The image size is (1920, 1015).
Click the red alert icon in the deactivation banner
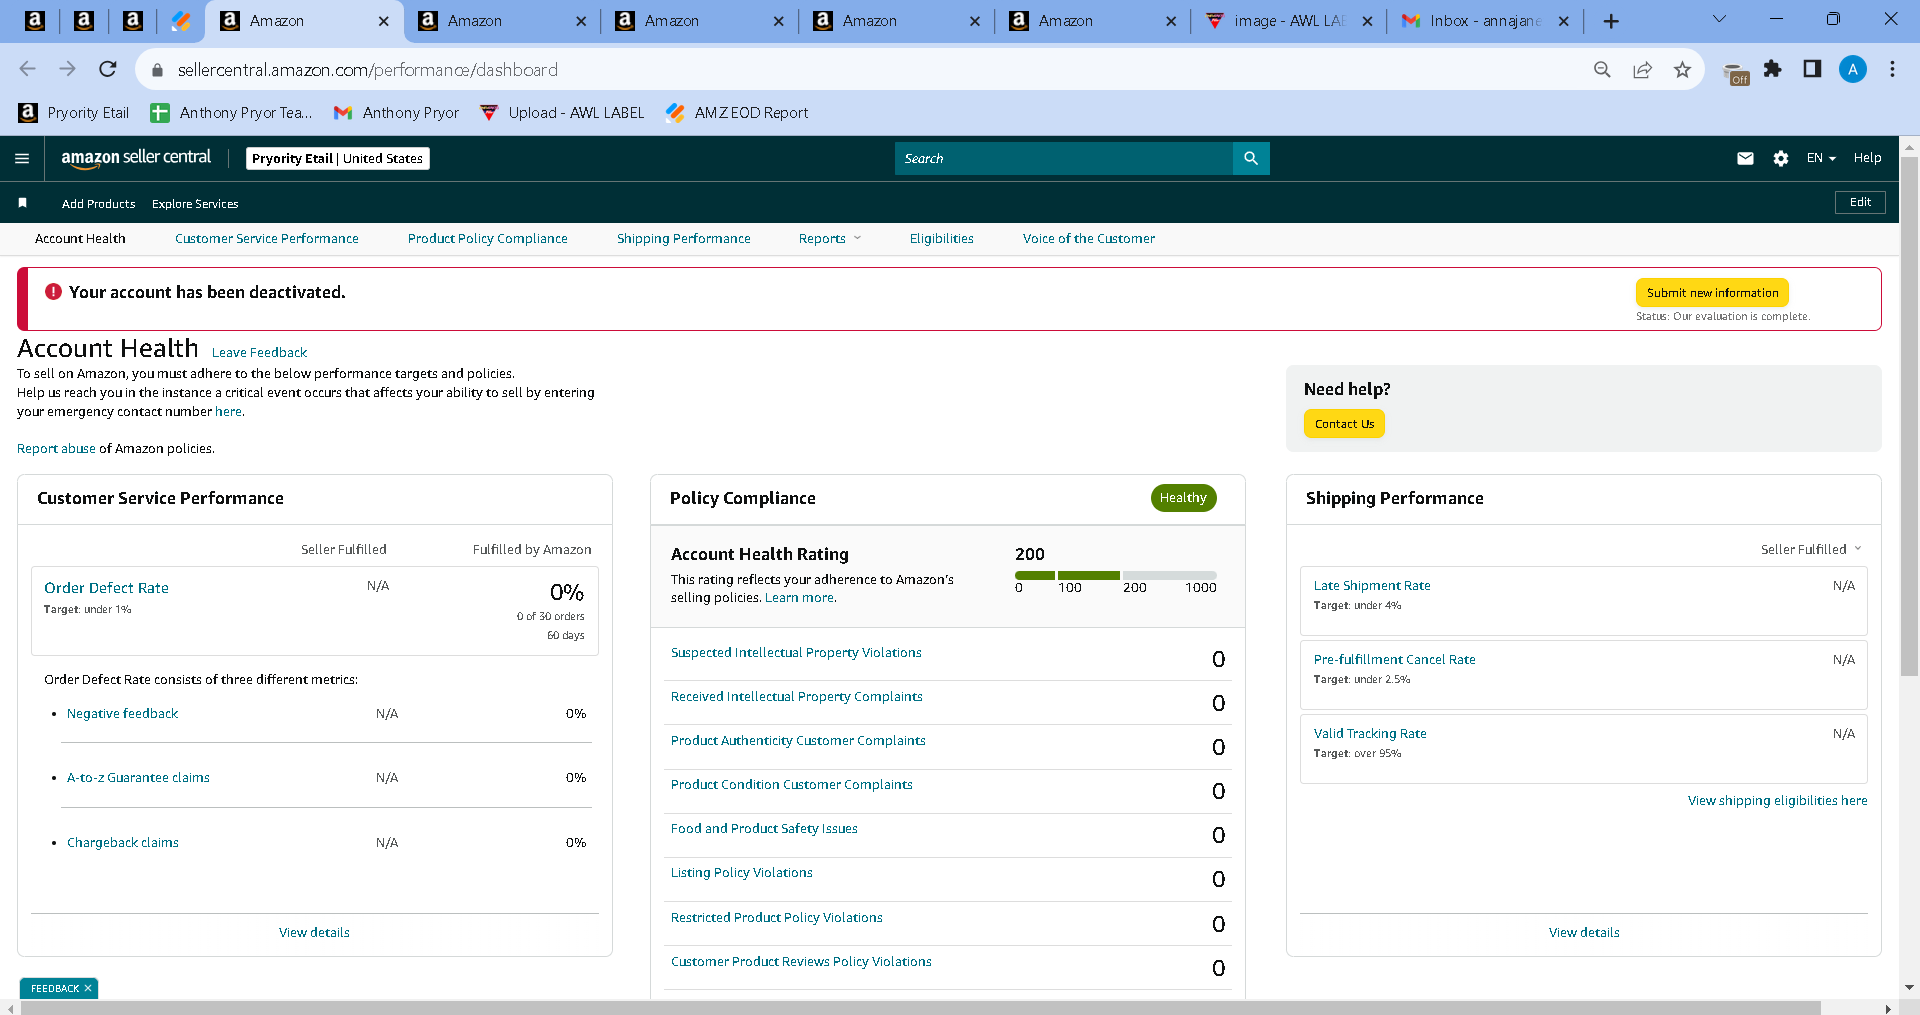tap(53, 292)
